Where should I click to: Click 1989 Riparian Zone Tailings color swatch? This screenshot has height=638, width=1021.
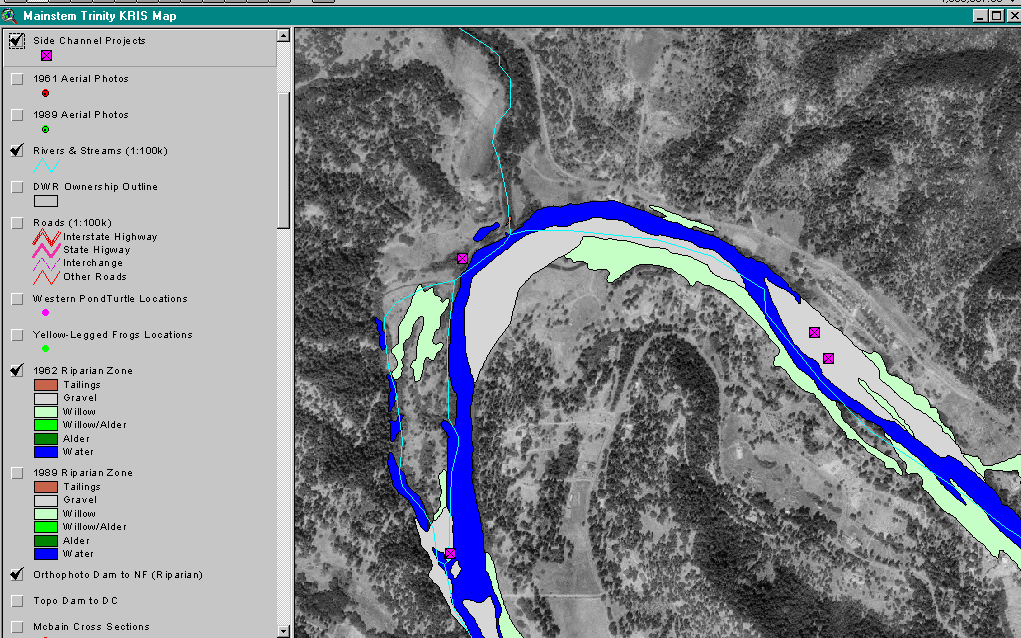click(46, 487)
